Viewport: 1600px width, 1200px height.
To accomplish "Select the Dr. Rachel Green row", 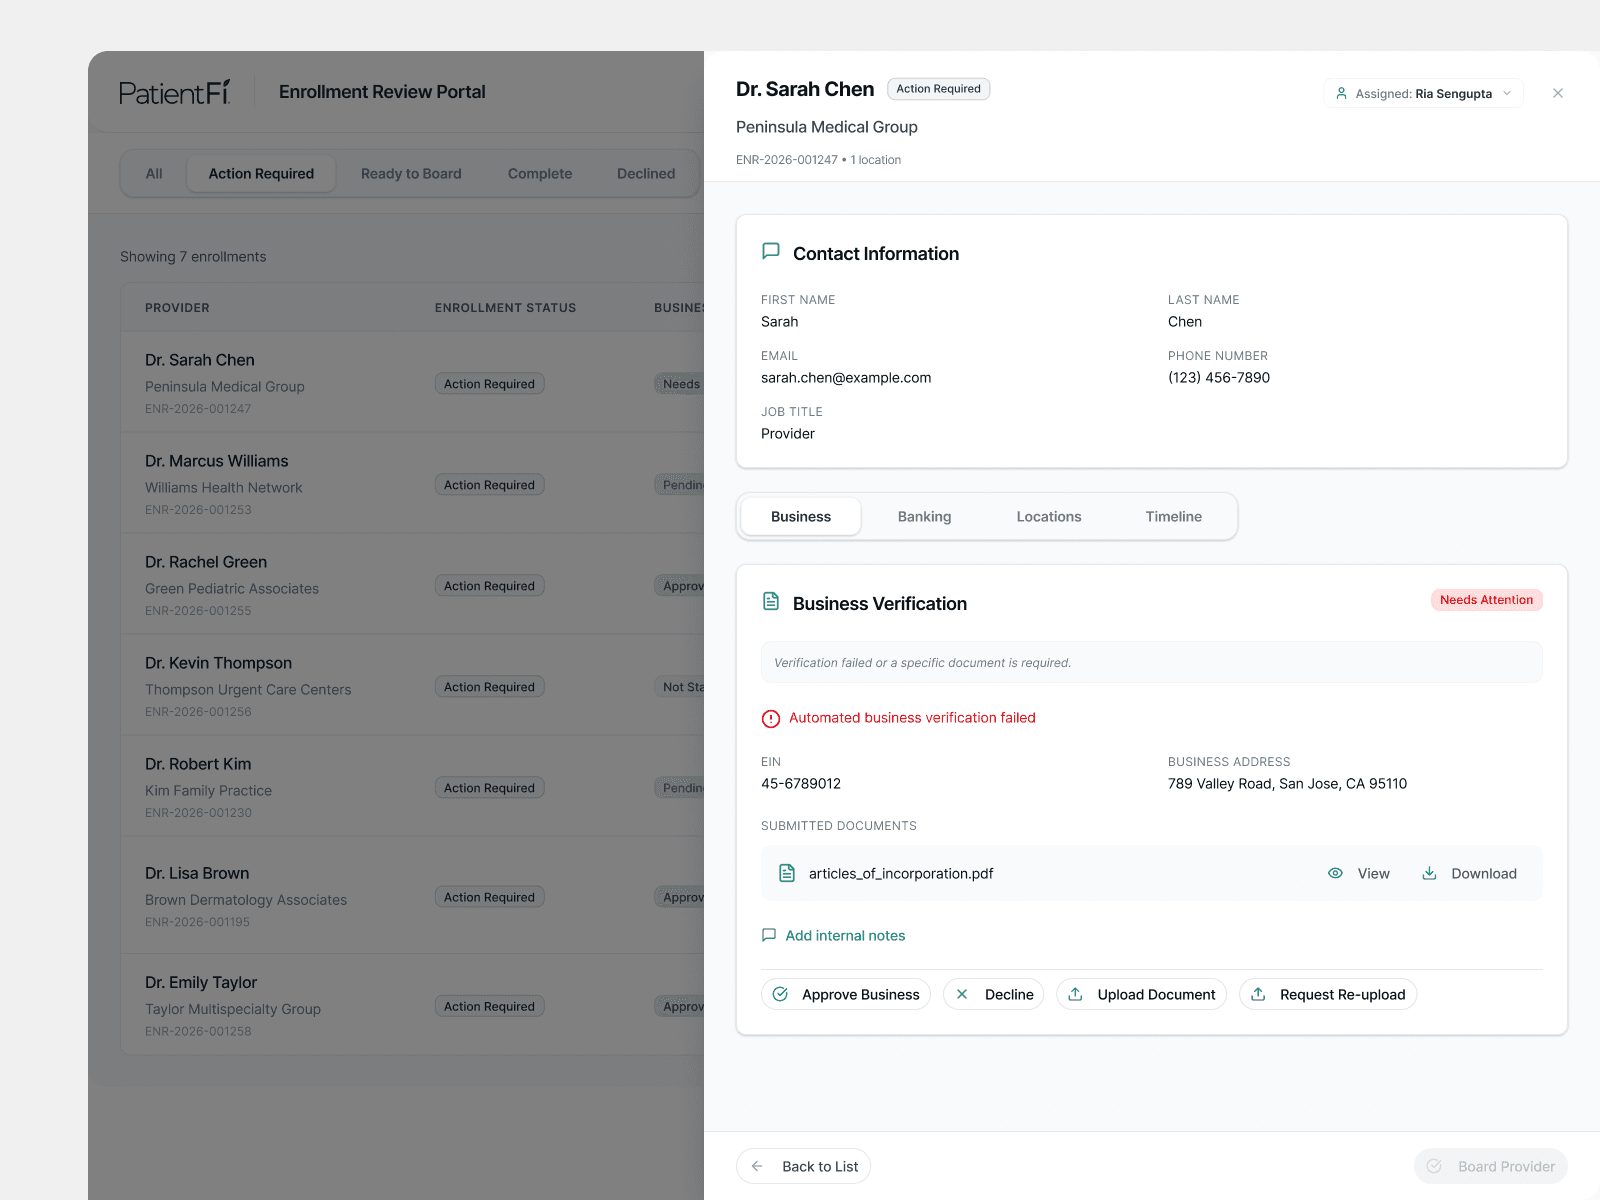I will pyautogui.click(x=412, y=585).
